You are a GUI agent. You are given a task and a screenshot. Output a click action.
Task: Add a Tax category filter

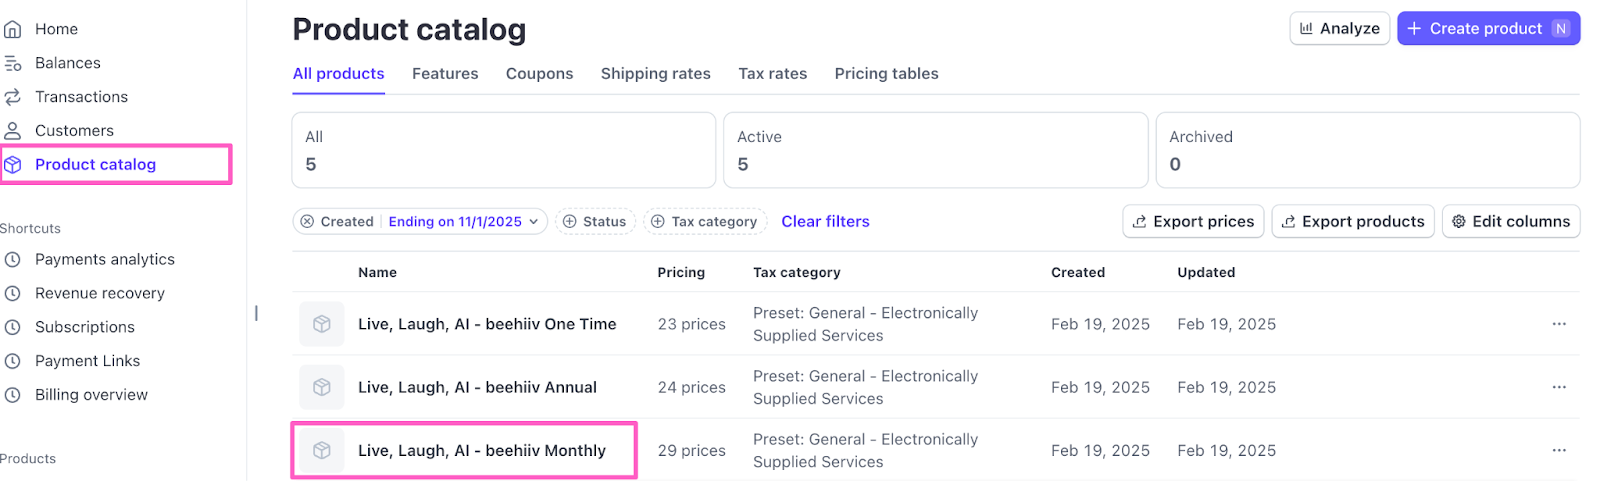coord(705,222)
